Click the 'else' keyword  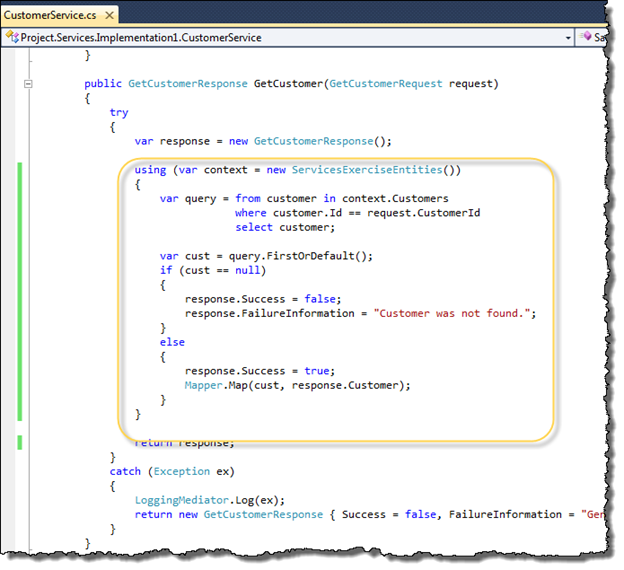pyautogui.click(x=172, y=342)
